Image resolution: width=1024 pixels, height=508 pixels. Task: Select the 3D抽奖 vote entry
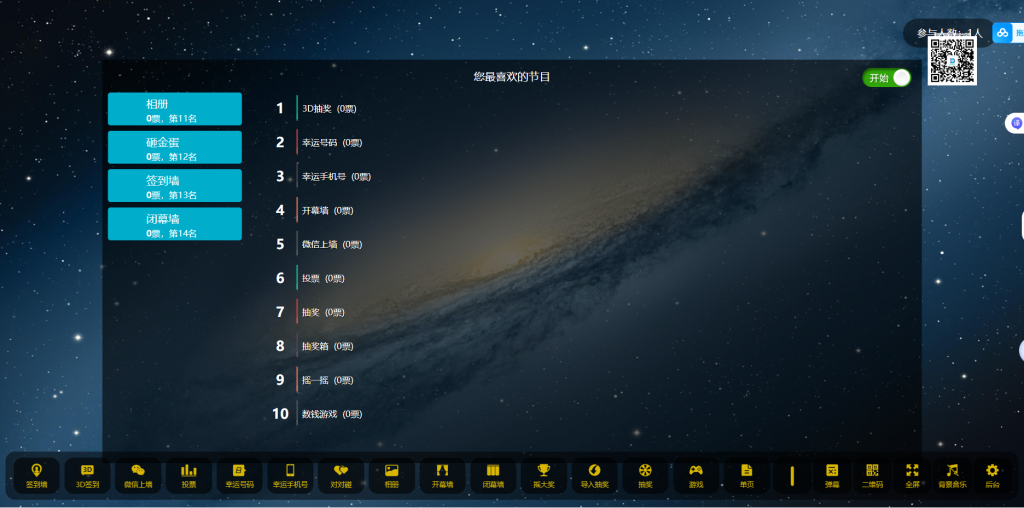329,108
